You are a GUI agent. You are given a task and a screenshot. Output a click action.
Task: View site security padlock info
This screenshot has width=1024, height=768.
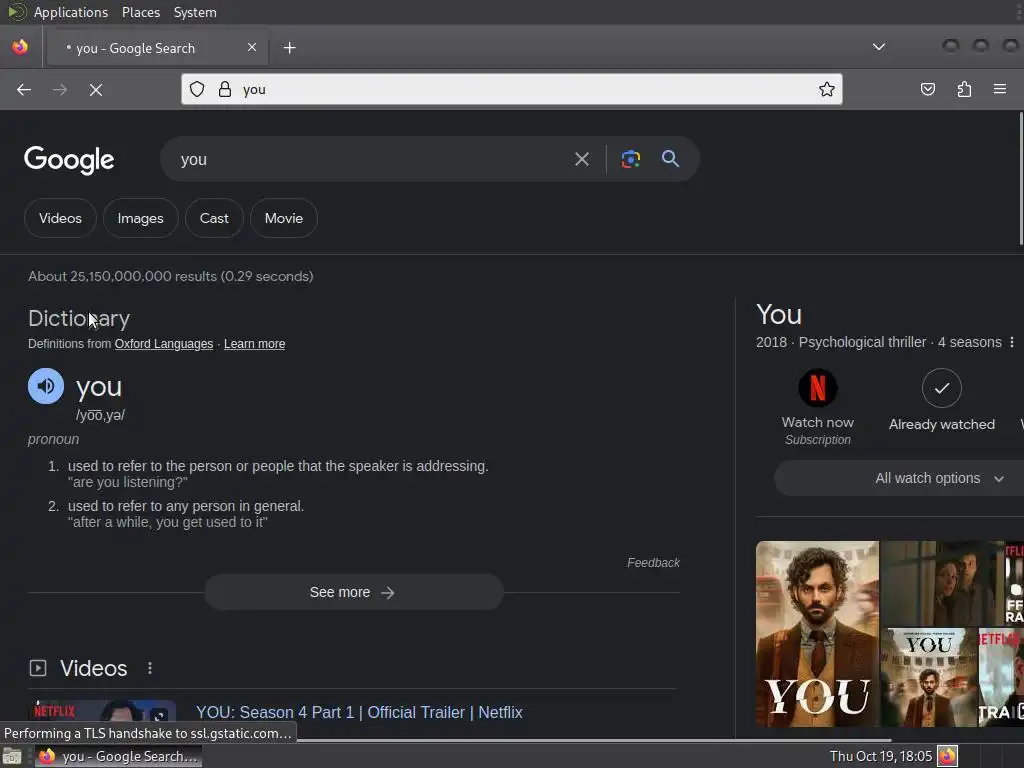(x=225, y=89)
